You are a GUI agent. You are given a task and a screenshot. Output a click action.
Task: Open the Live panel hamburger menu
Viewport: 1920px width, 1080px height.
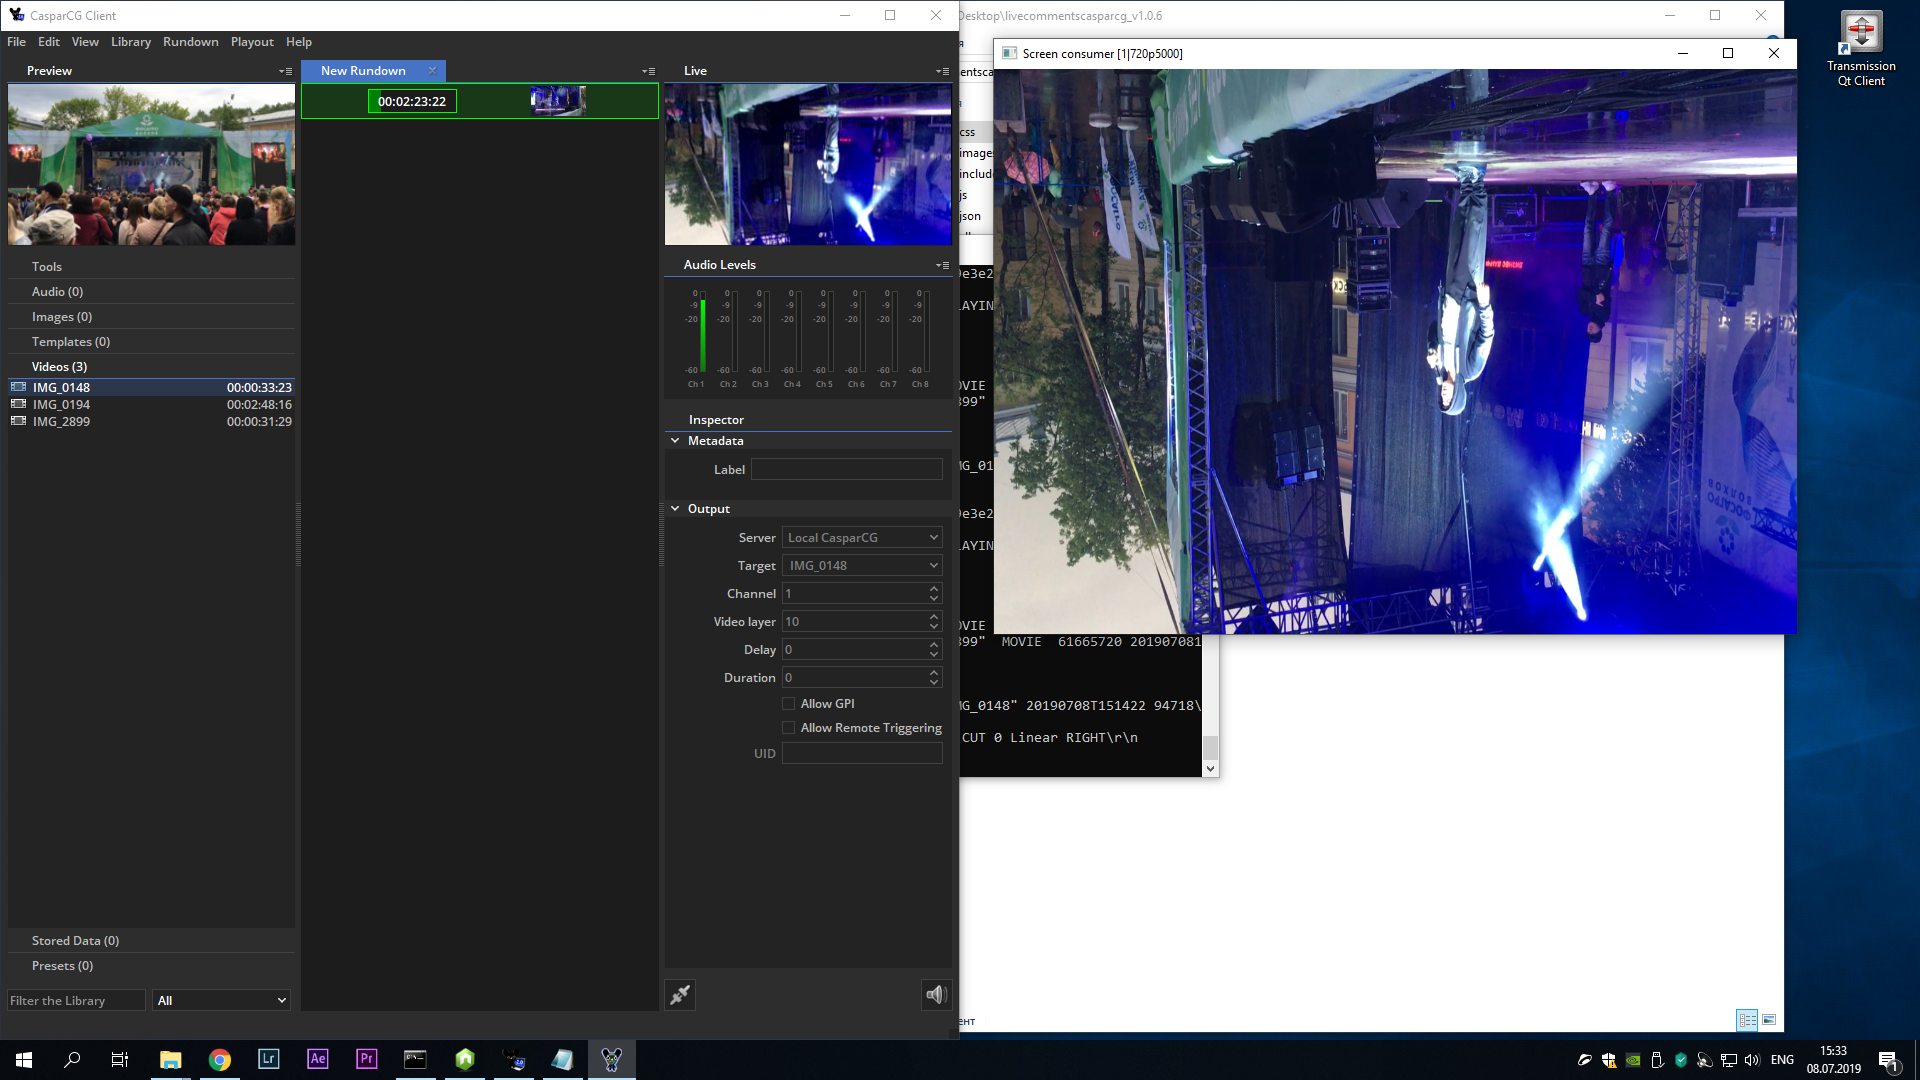pyautogui.click(x=941, y=71)
